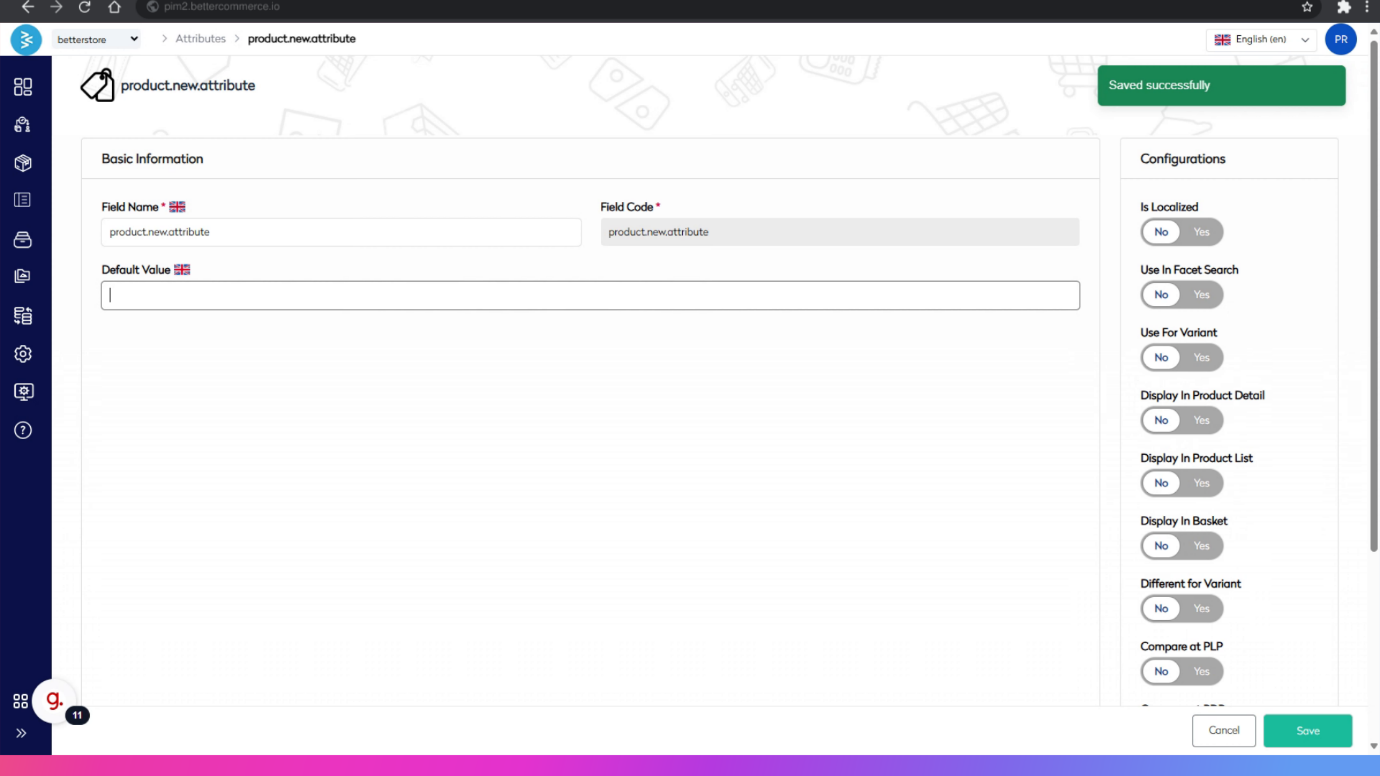Click the page's vertical scrollbar
1380x776 pixels.
[x=1374, y=300]
